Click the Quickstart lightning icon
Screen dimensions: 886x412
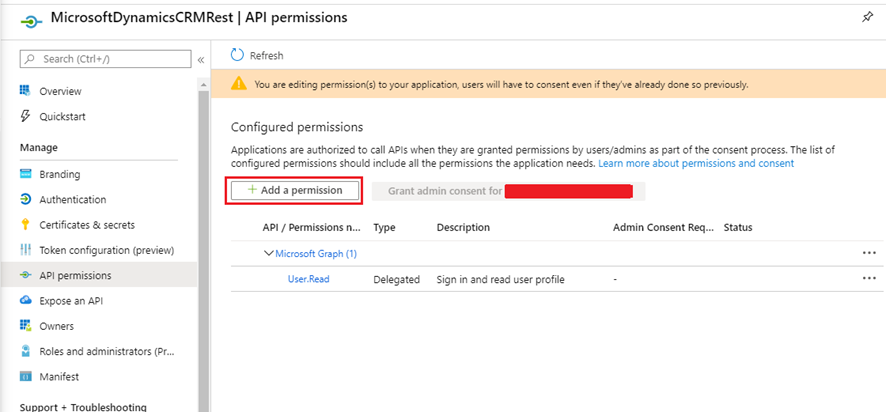[25, 116]
